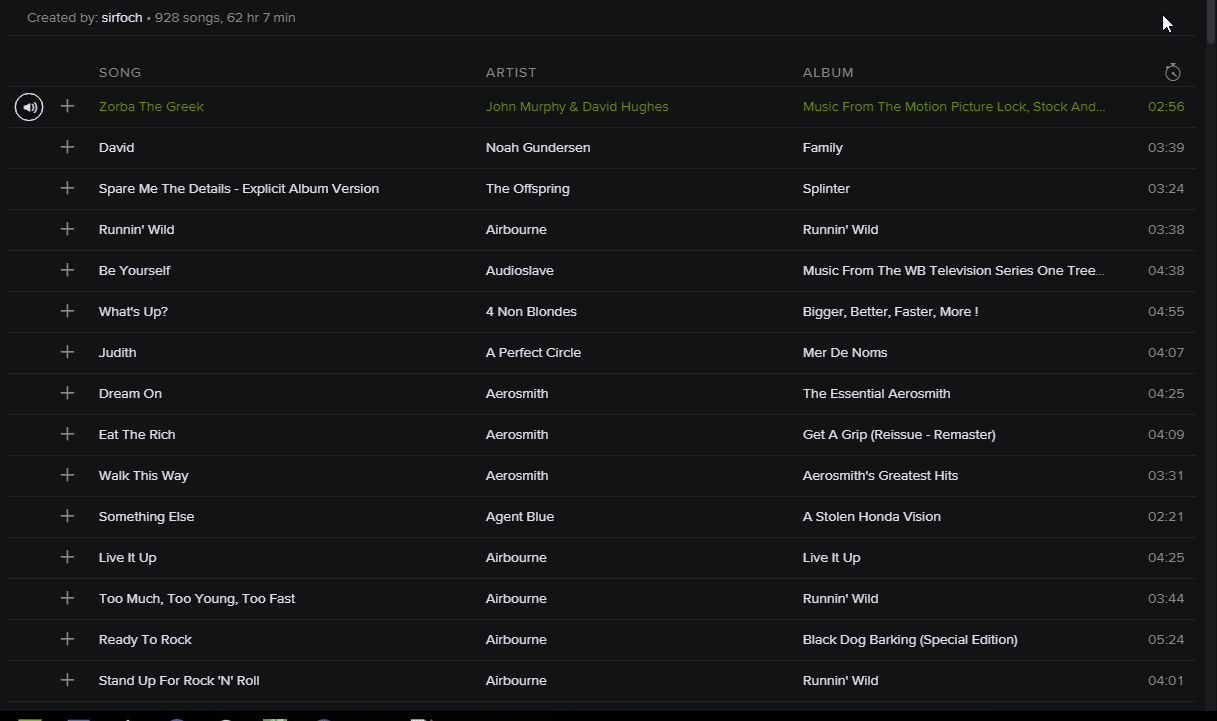Add Zorba The Greek with its plus icon
Viewport: 1217px width, 721px height.
tap(67, 106)
